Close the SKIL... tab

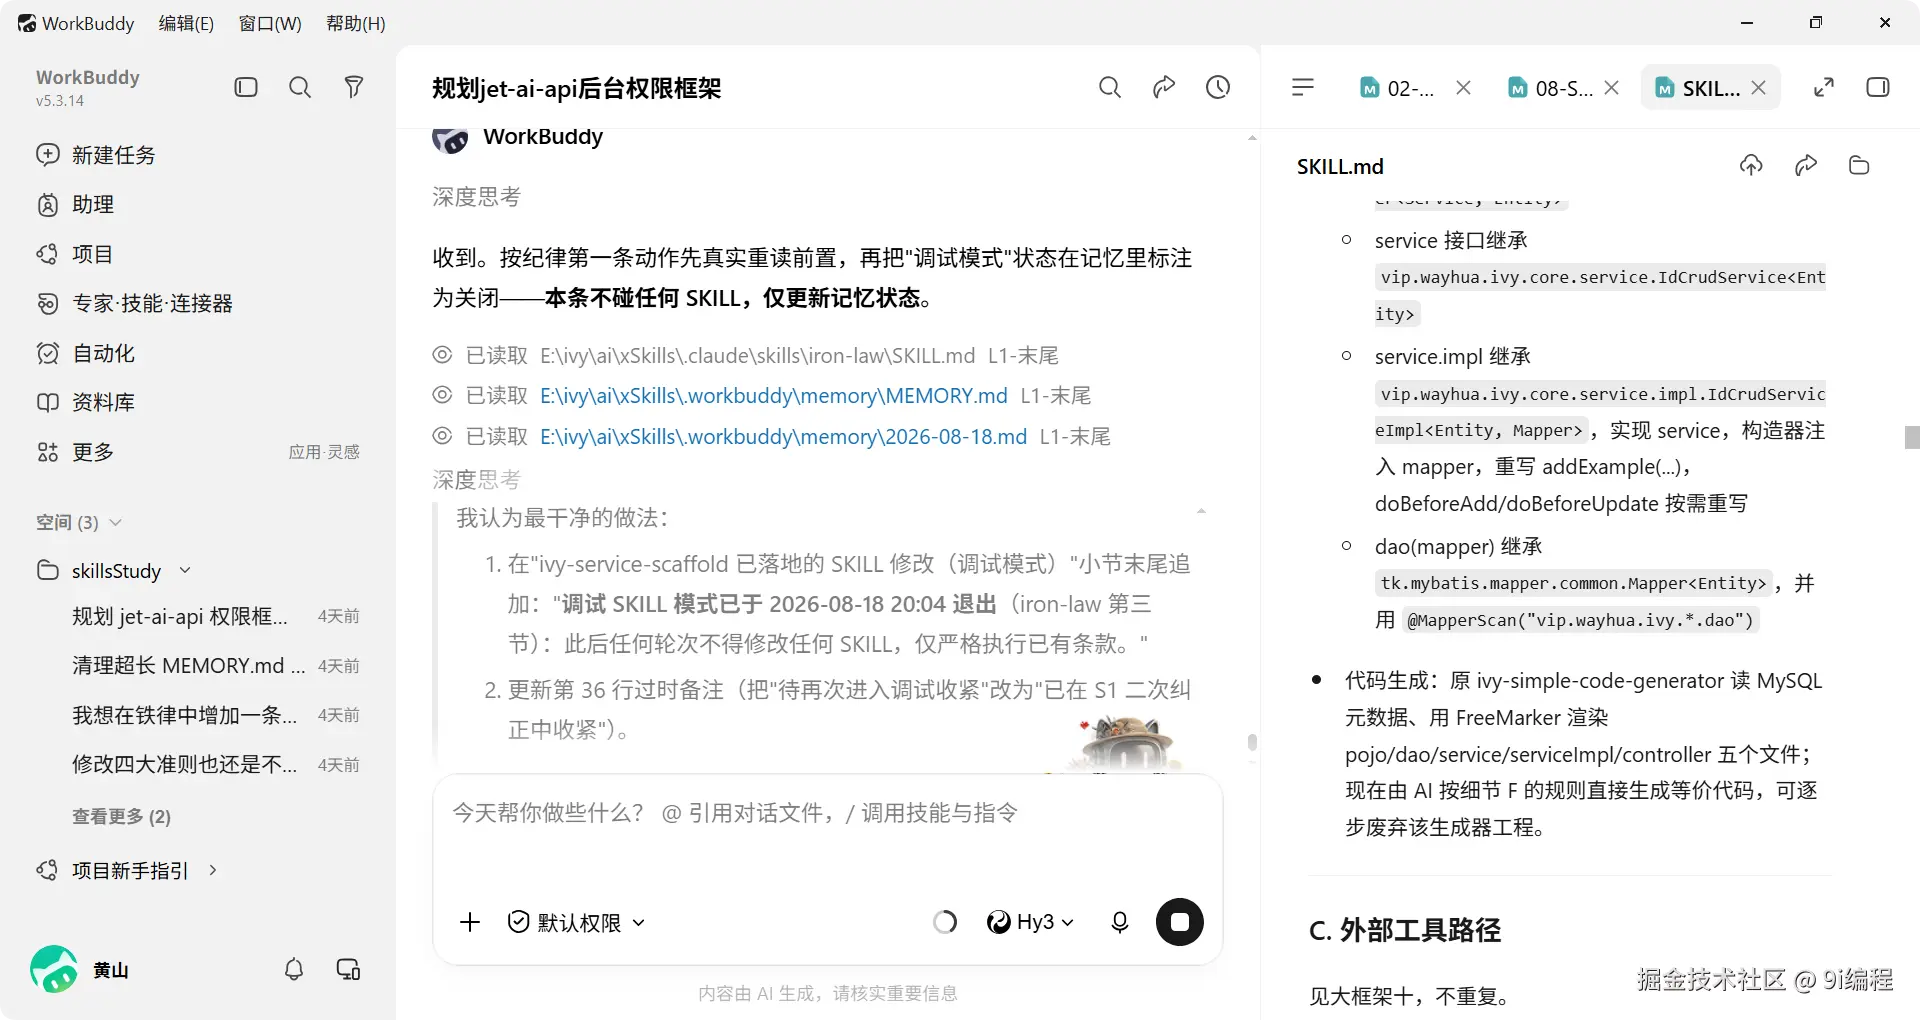(1759, 87)
